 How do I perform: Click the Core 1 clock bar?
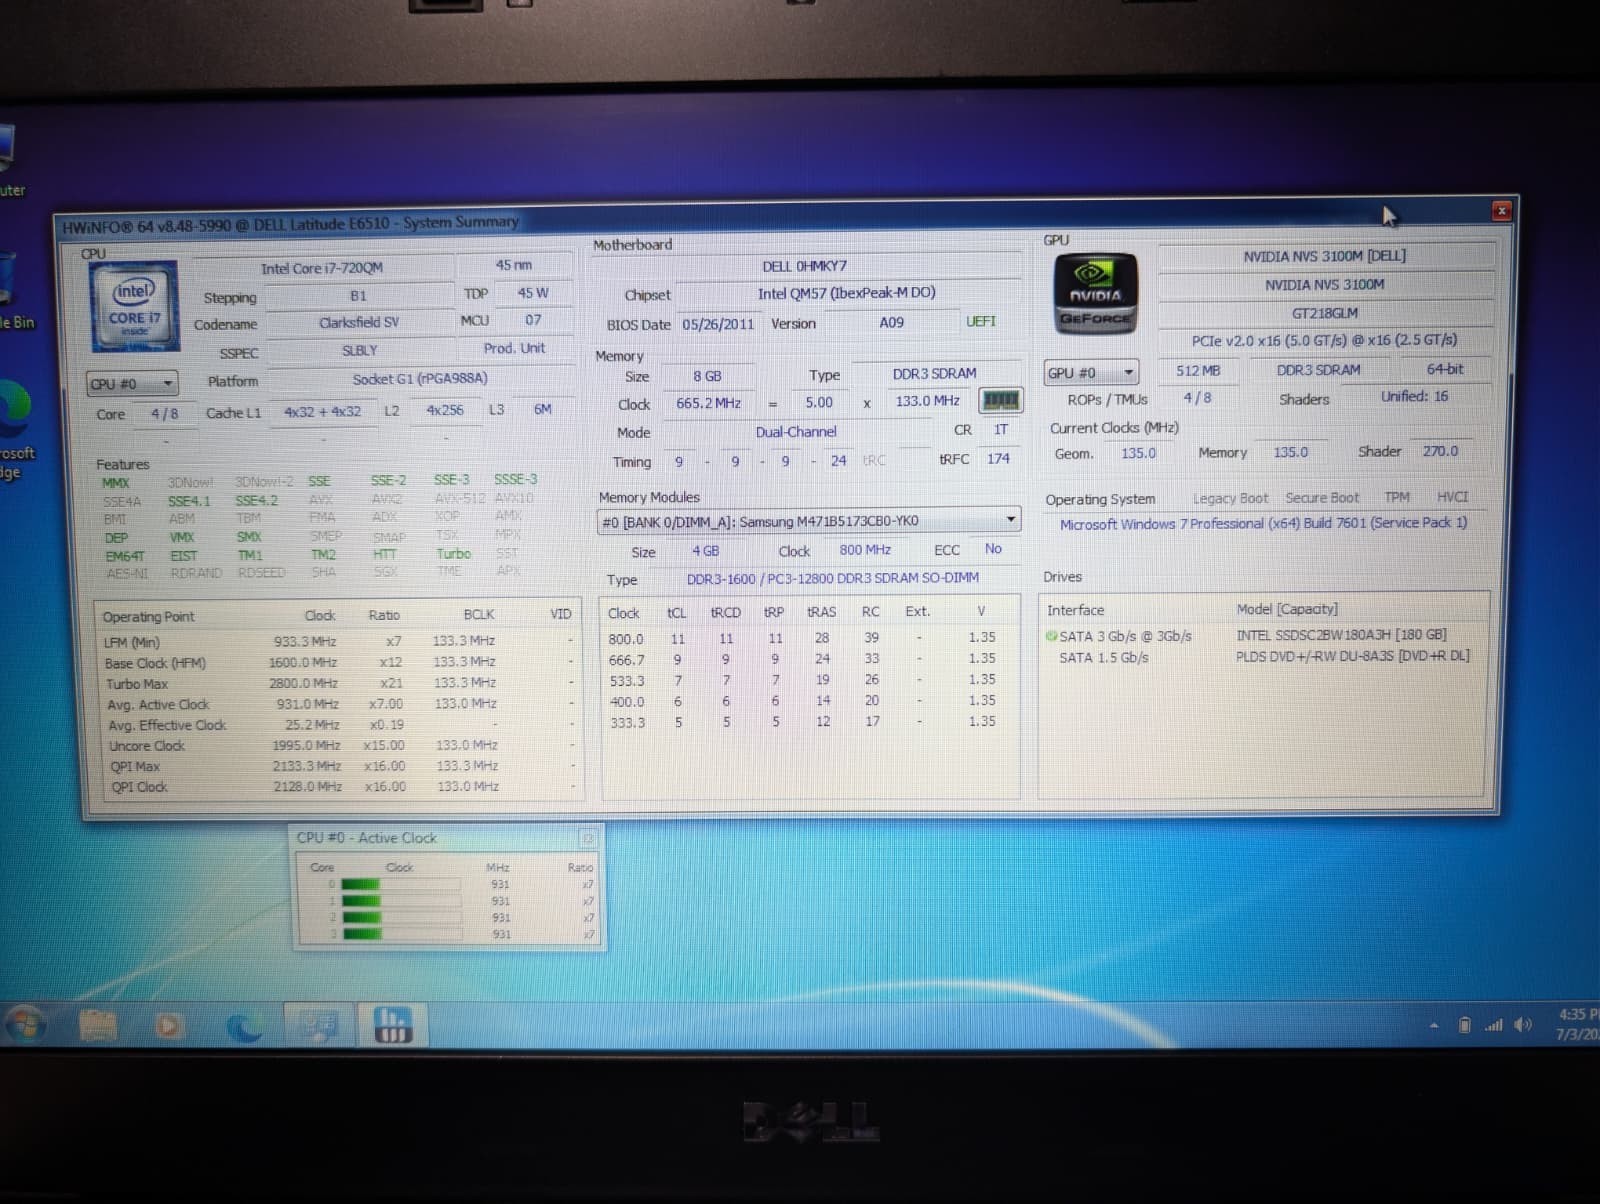(400, 901)
